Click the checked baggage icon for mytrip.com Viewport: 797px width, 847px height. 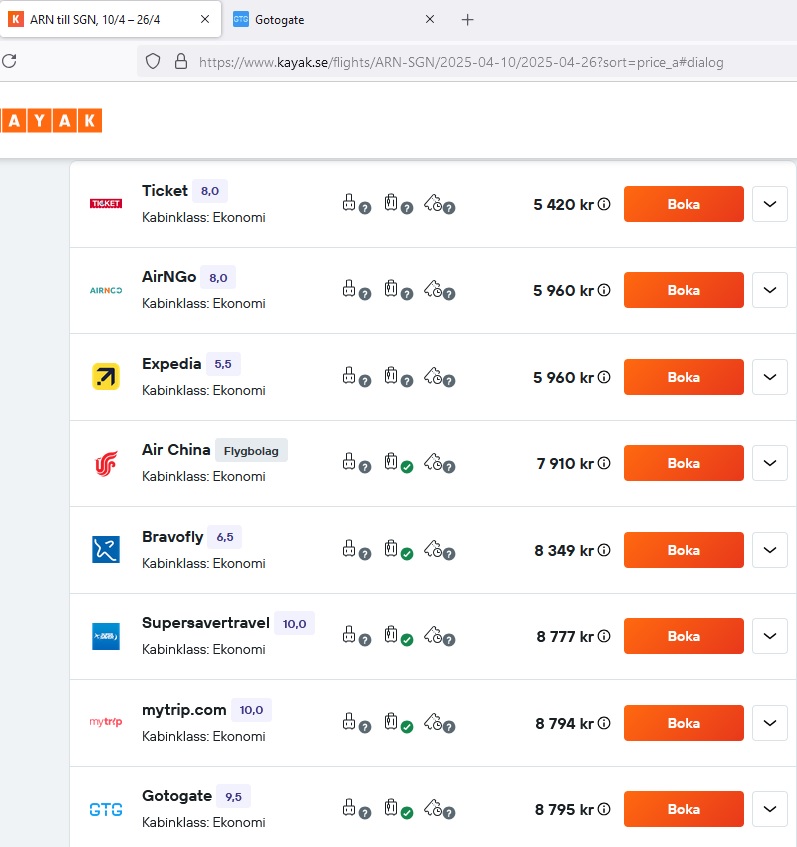pyautogui.click(x=393, y=722)
